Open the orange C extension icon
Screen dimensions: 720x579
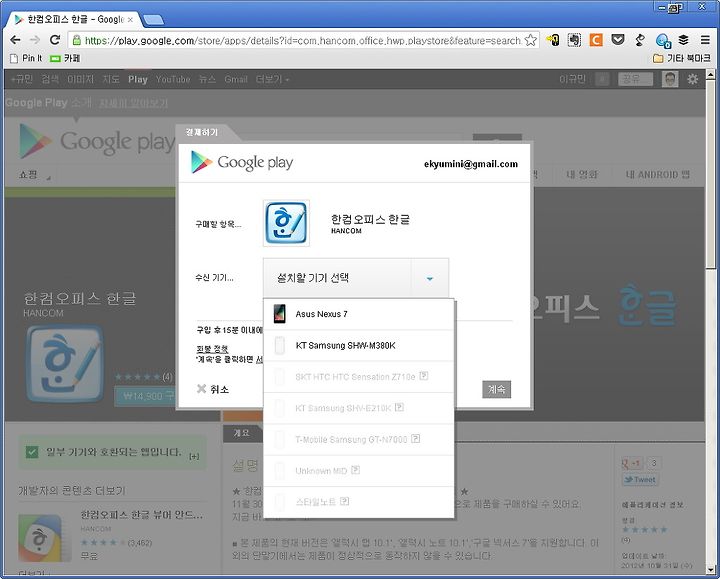596,40
